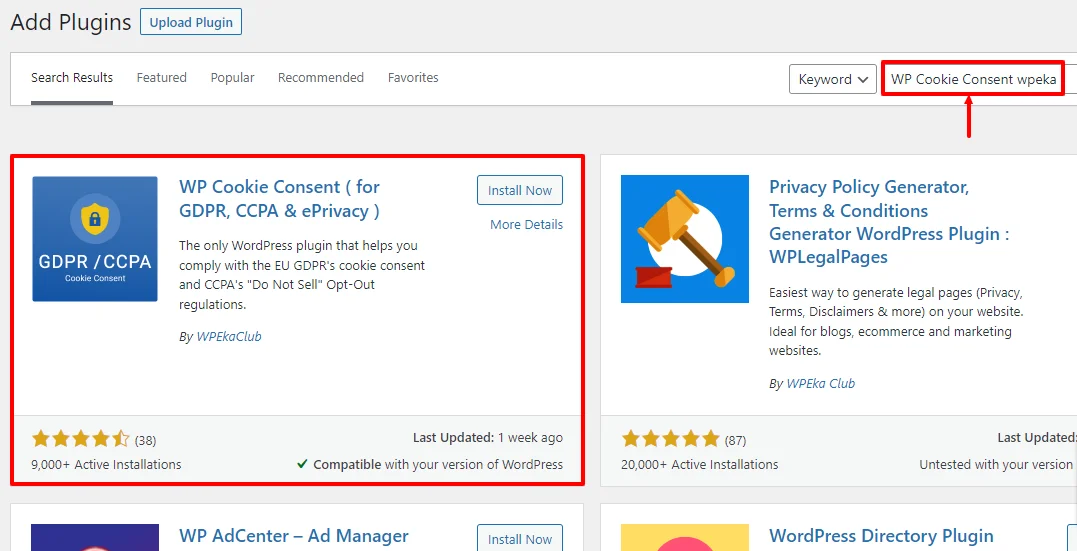Click the '9,000+ Active Installations' text
This screenshot has width=1077, height=551.
106,464
